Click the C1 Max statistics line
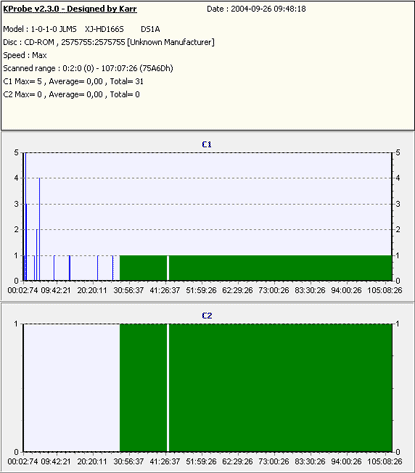Image resolution: width=415 pixels, height=473 pixels. point(73,81)
